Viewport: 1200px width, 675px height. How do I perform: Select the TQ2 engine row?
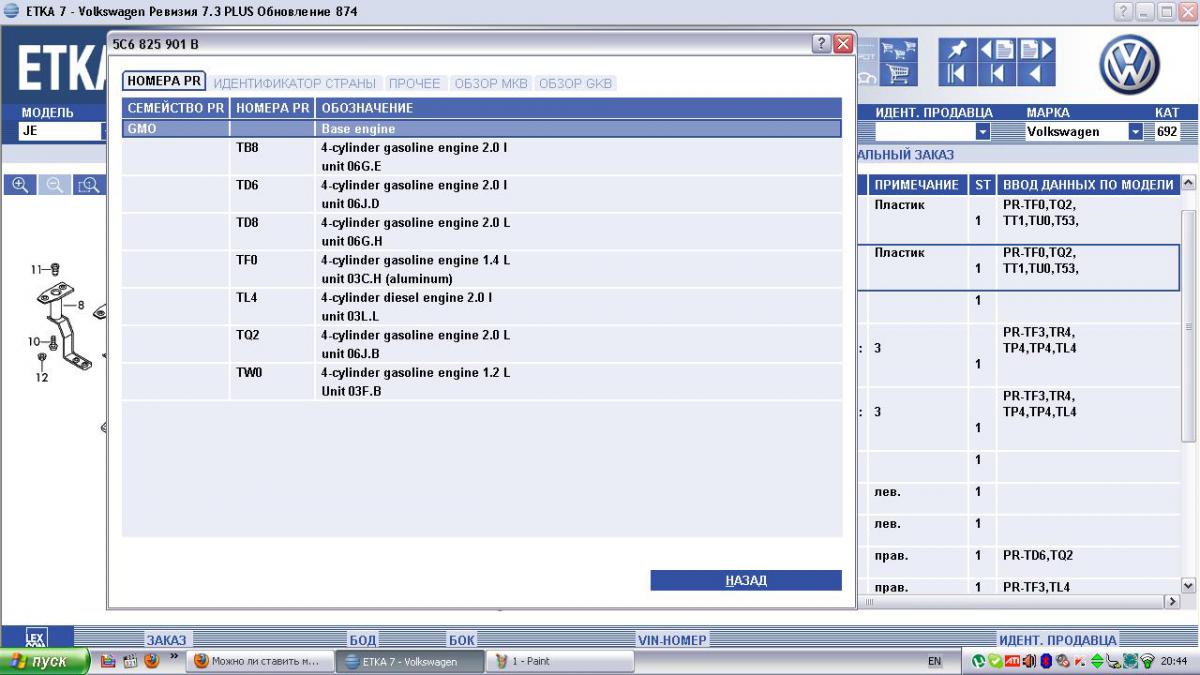[x=482, y=344]
